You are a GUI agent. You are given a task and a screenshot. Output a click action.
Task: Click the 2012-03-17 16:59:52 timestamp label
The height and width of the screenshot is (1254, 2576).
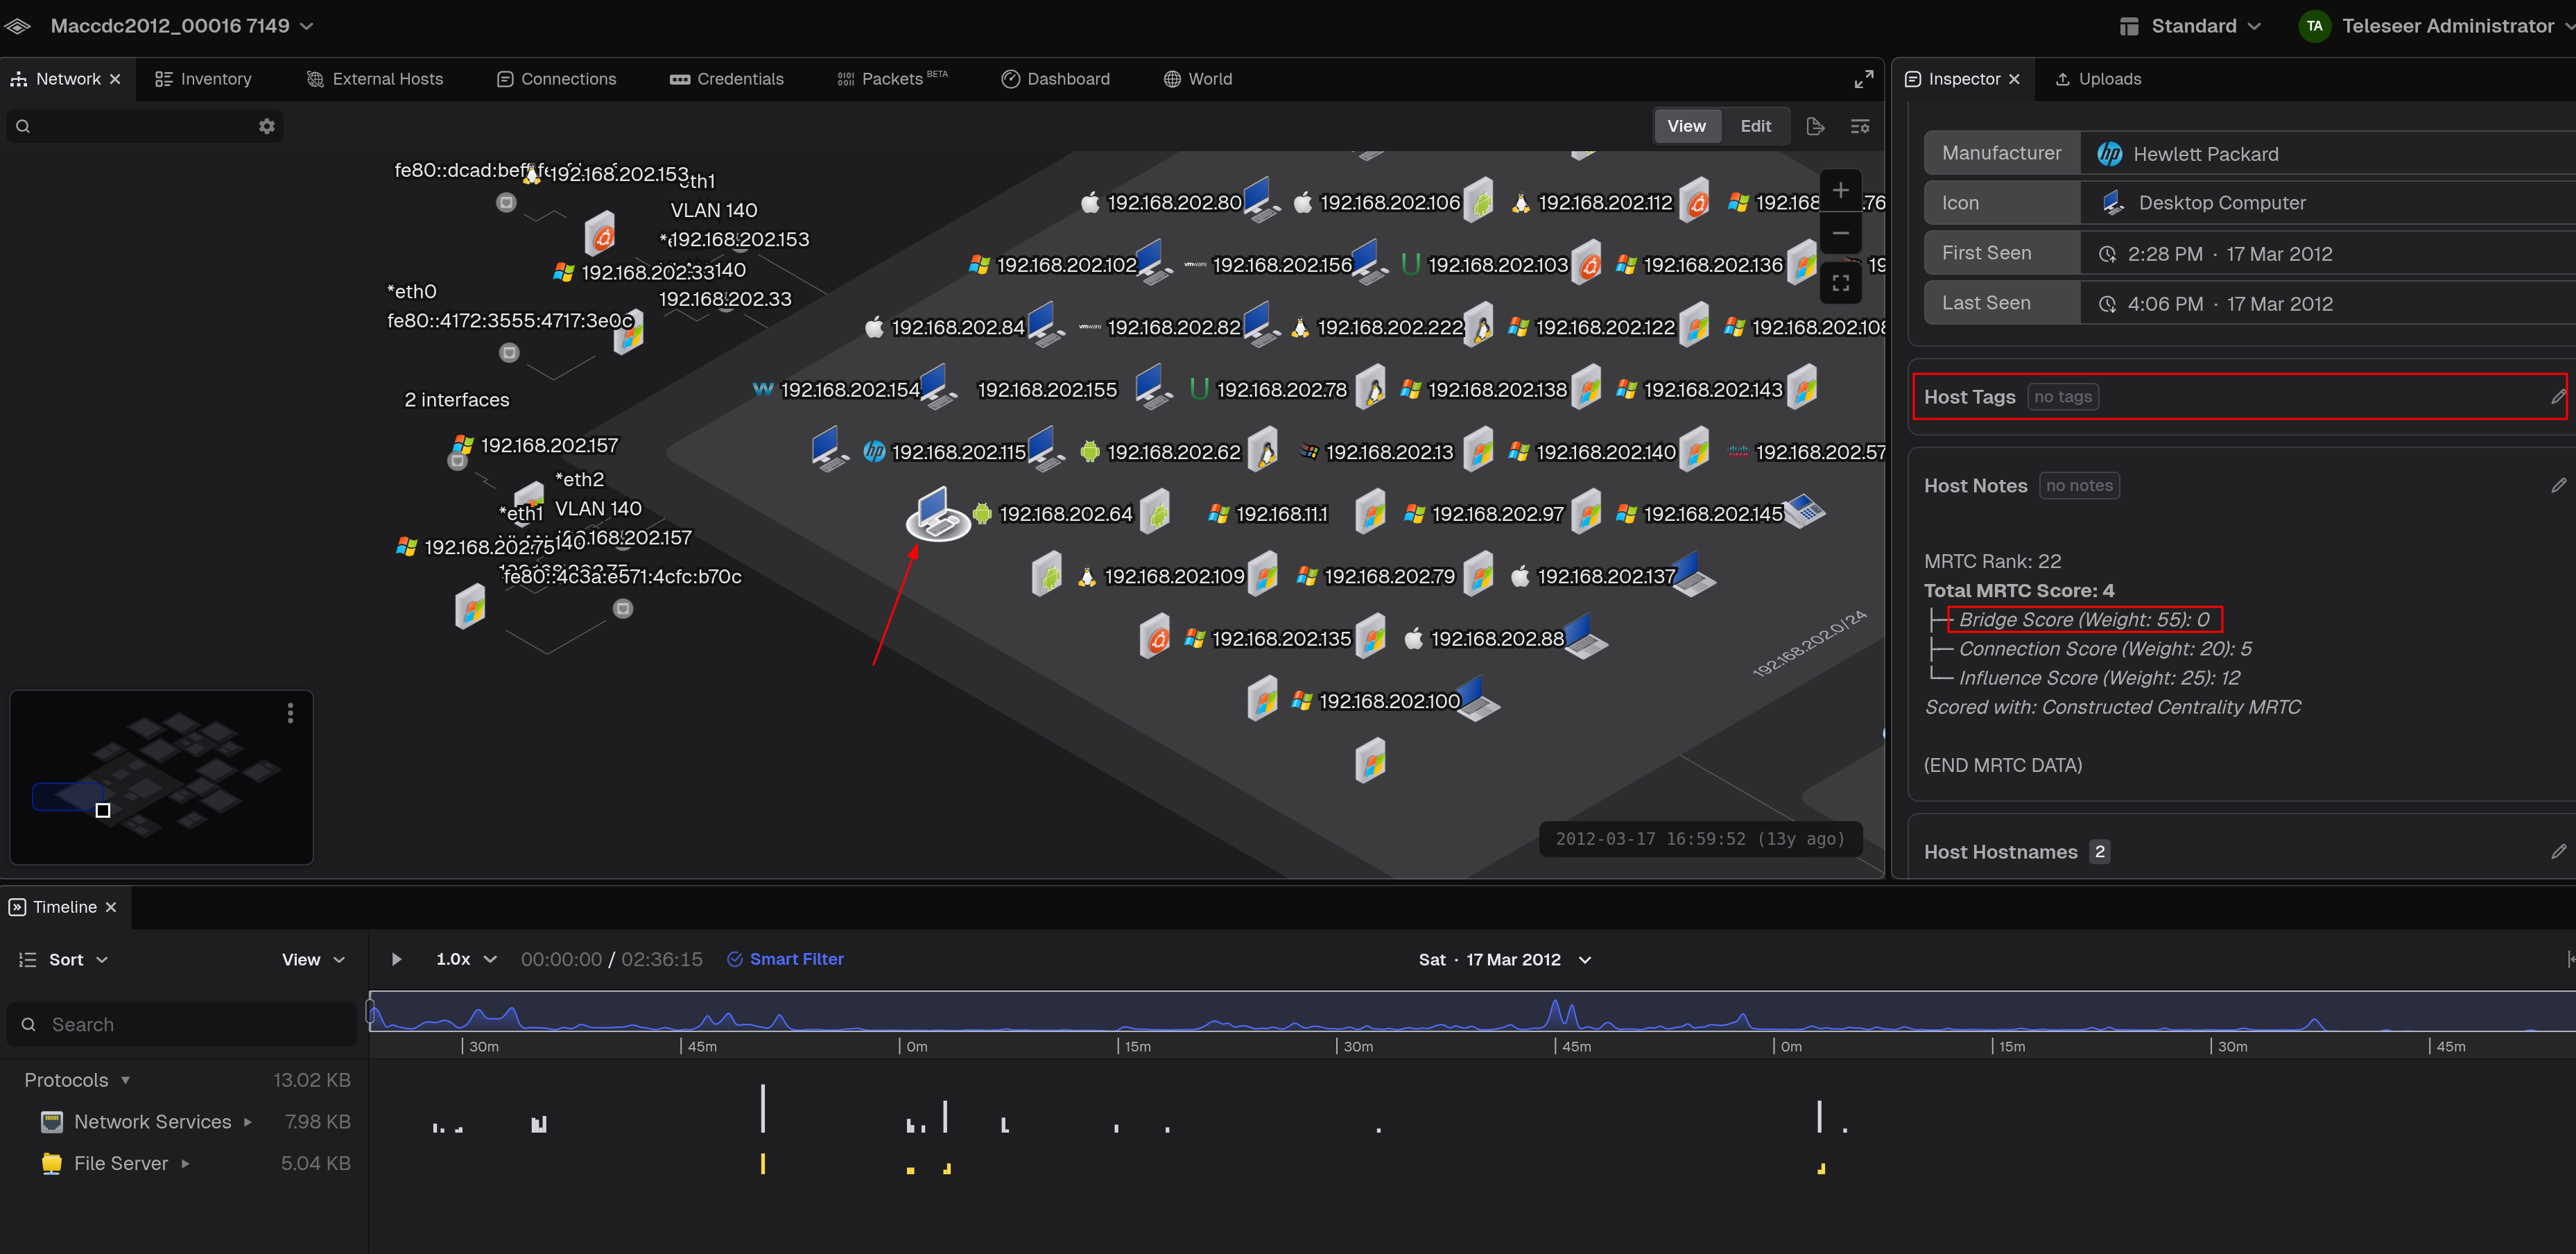[1700, 839]
